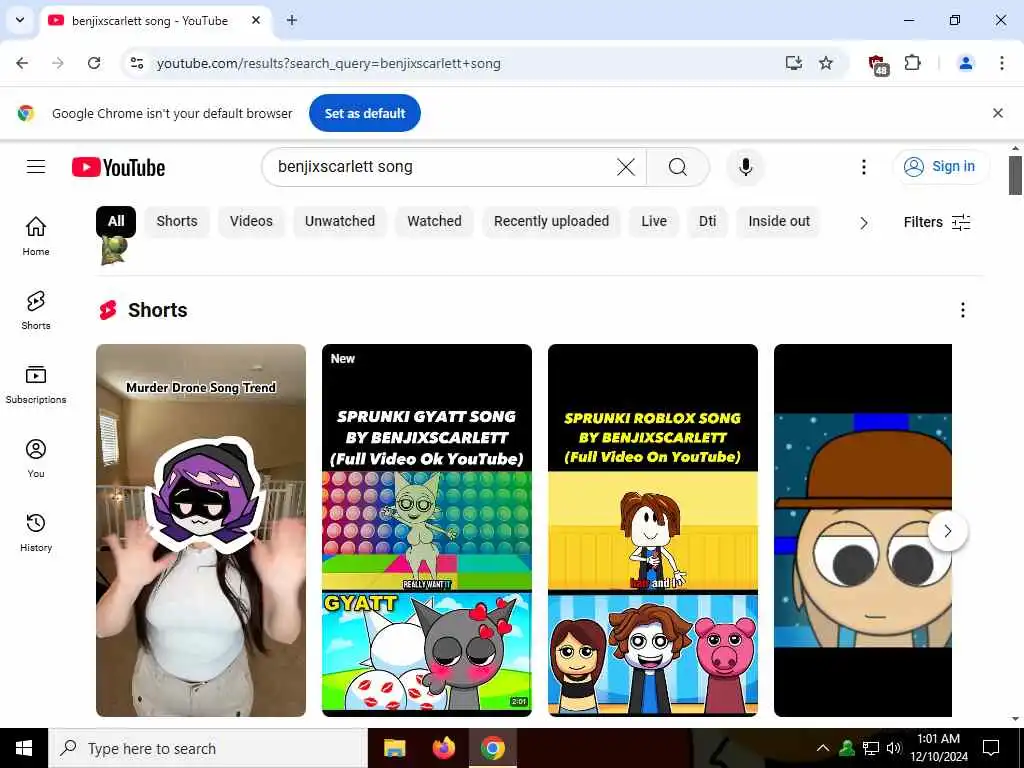Image resolution: width=1024 pixels, height=768 pixels.
Task: Reload the page
Action: coord(94,63)
